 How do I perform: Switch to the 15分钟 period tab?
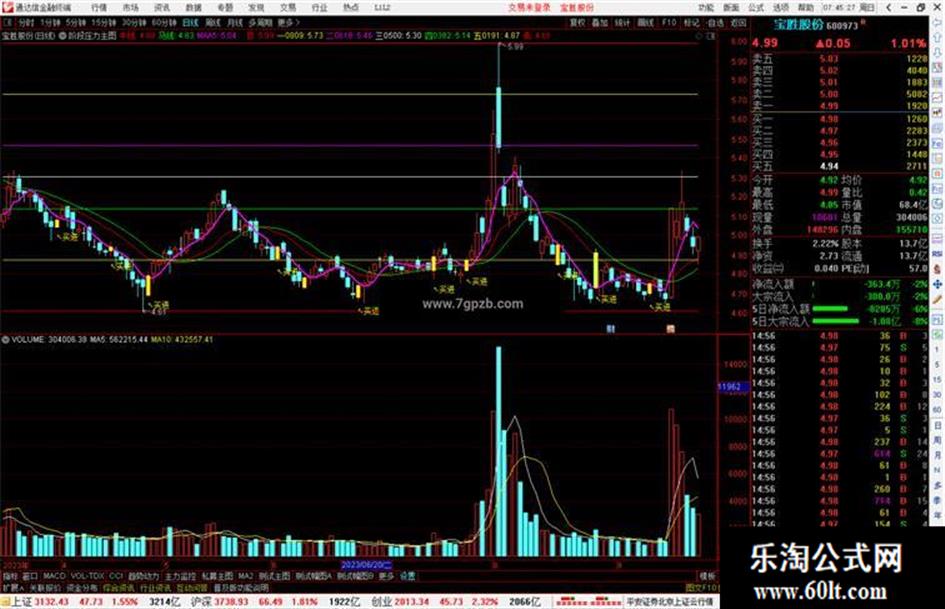point(104,22)
